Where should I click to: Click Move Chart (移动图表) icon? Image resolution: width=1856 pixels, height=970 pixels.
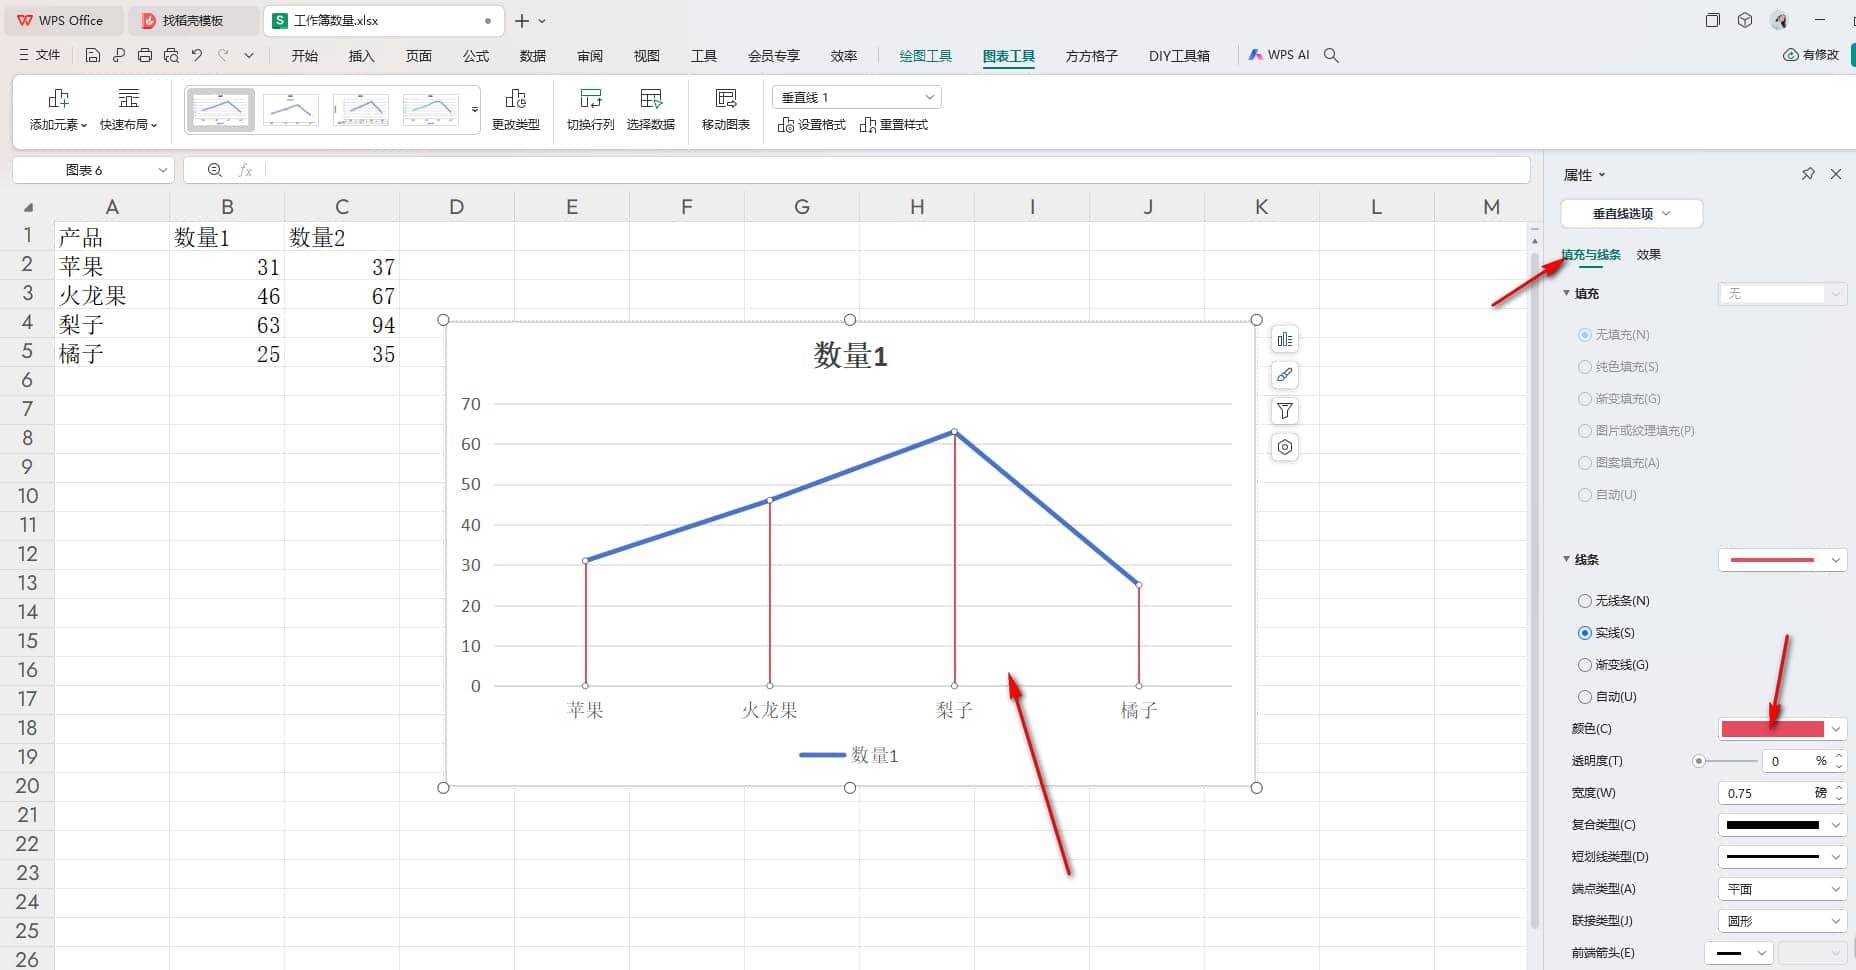coord(726,110)
